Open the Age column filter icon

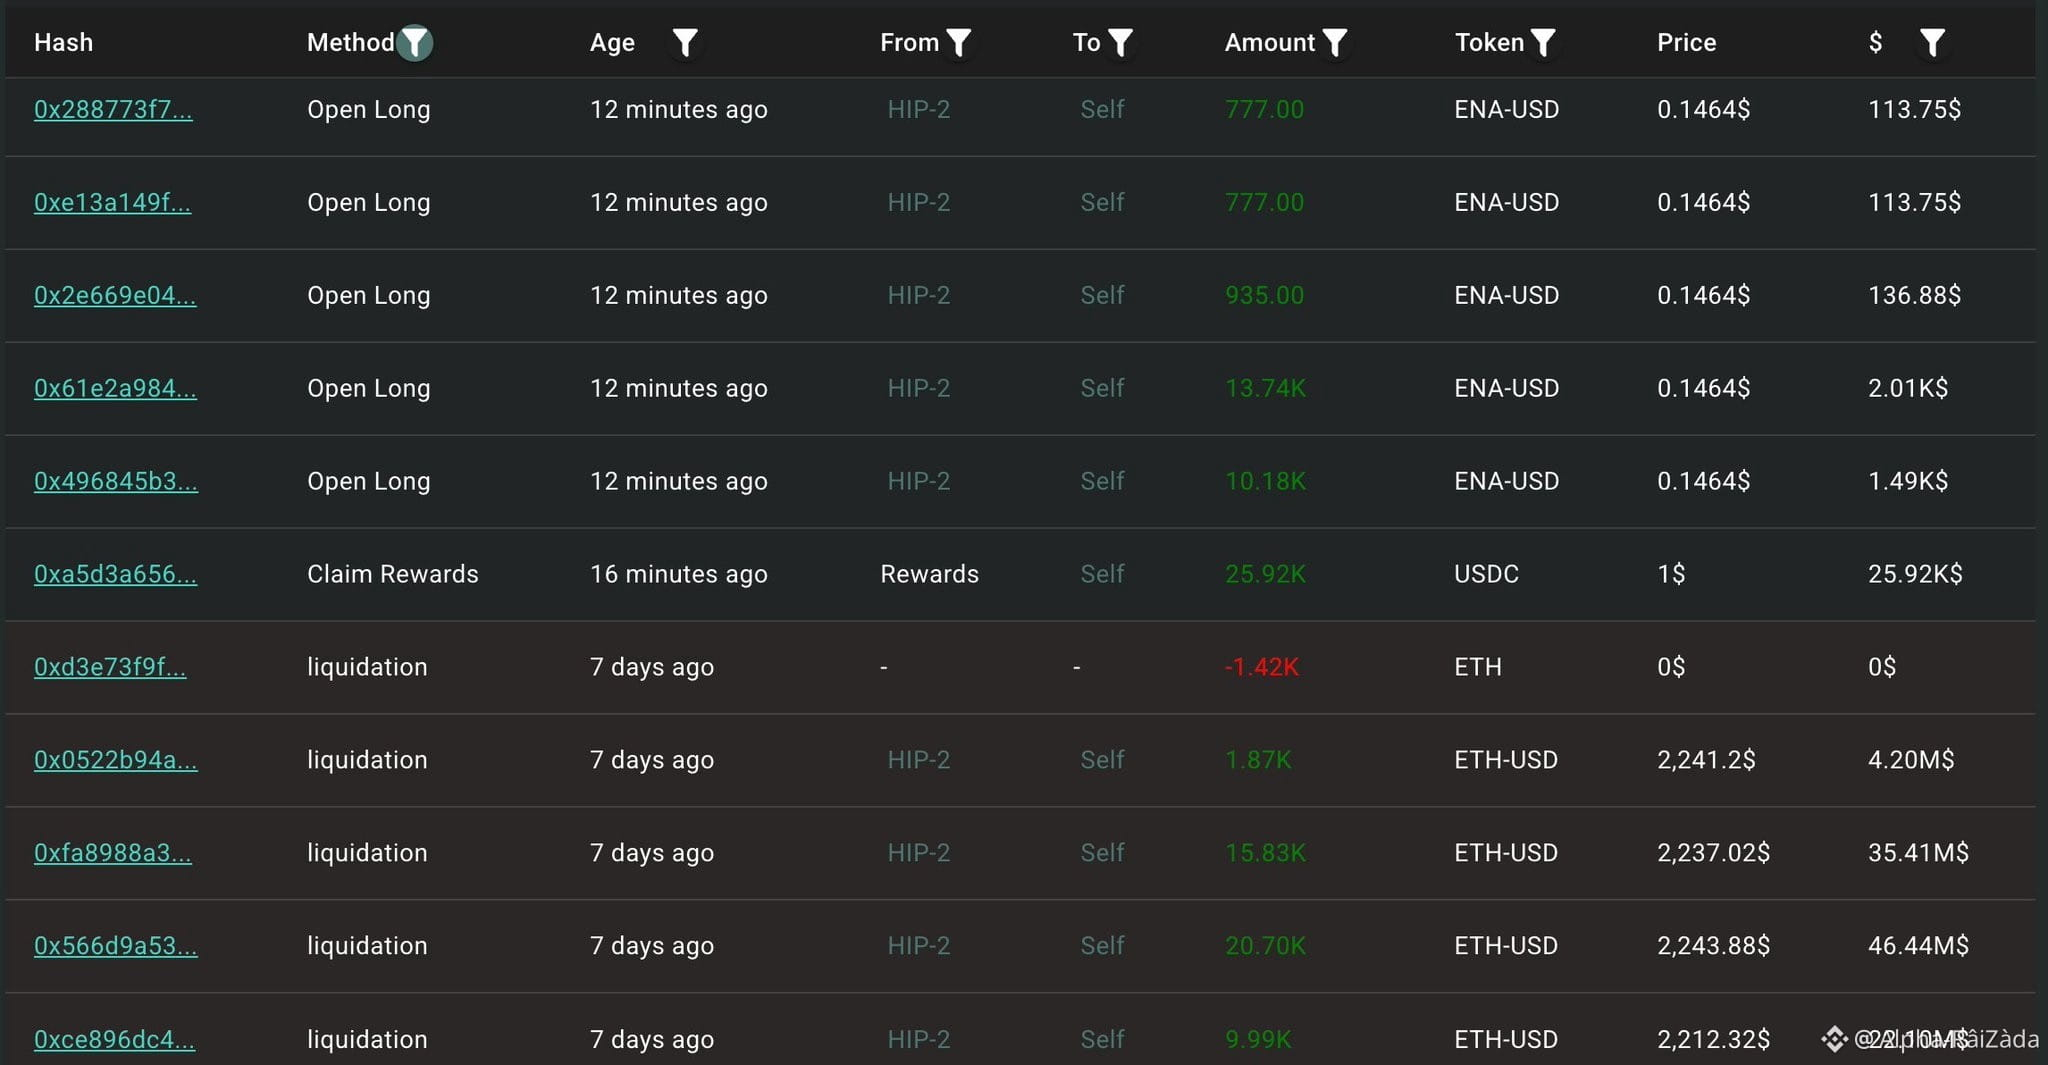pos(685,43)
